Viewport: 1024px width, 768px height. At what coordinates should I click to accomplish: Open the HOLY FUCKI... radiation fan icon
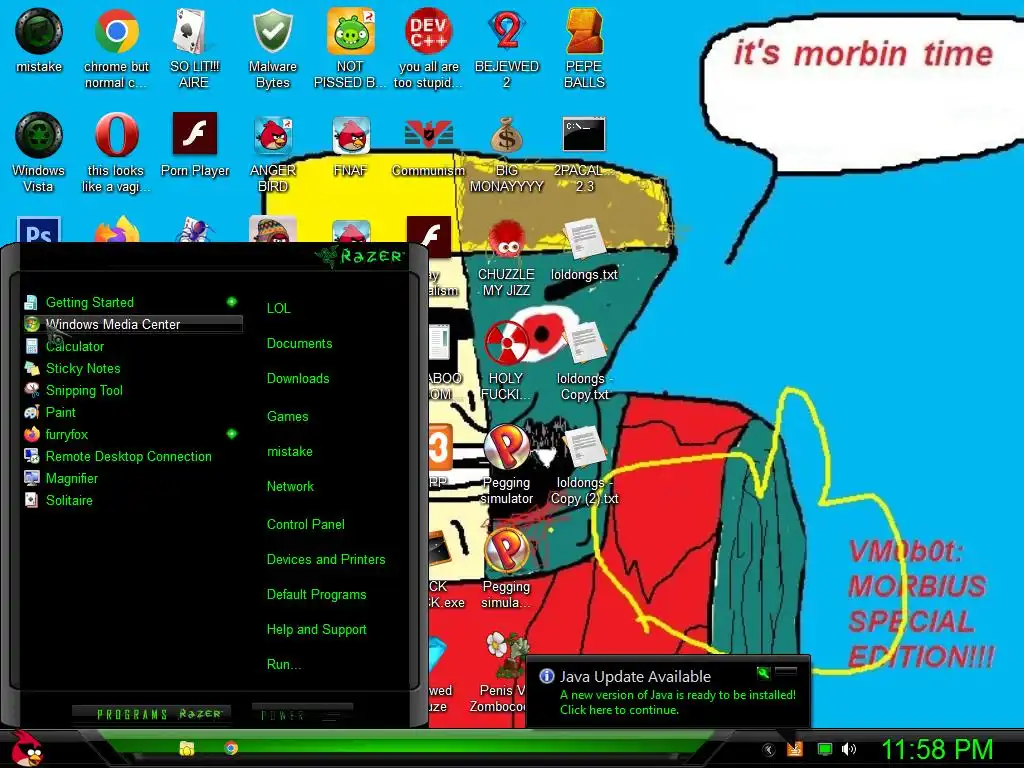pos(506,360)
